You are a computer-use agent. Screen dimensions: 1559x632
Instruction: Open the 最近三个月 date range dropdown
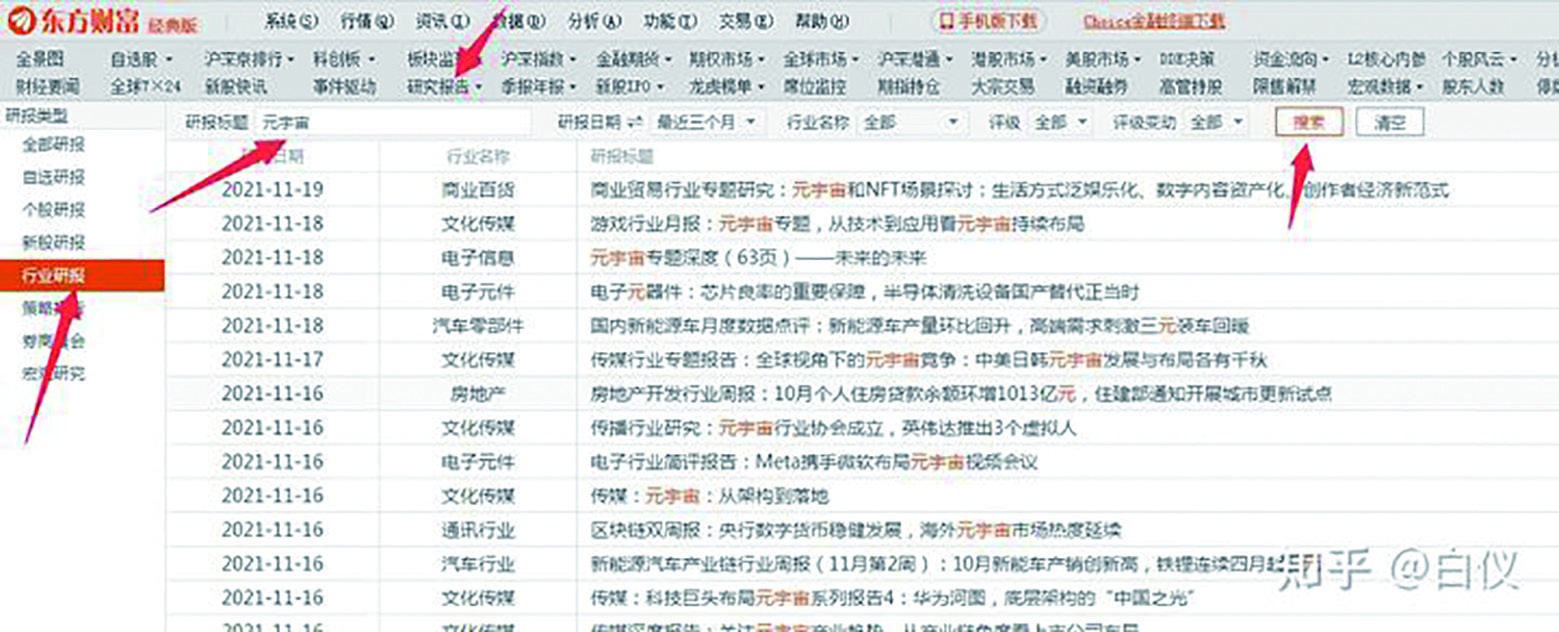pos(707,121)
